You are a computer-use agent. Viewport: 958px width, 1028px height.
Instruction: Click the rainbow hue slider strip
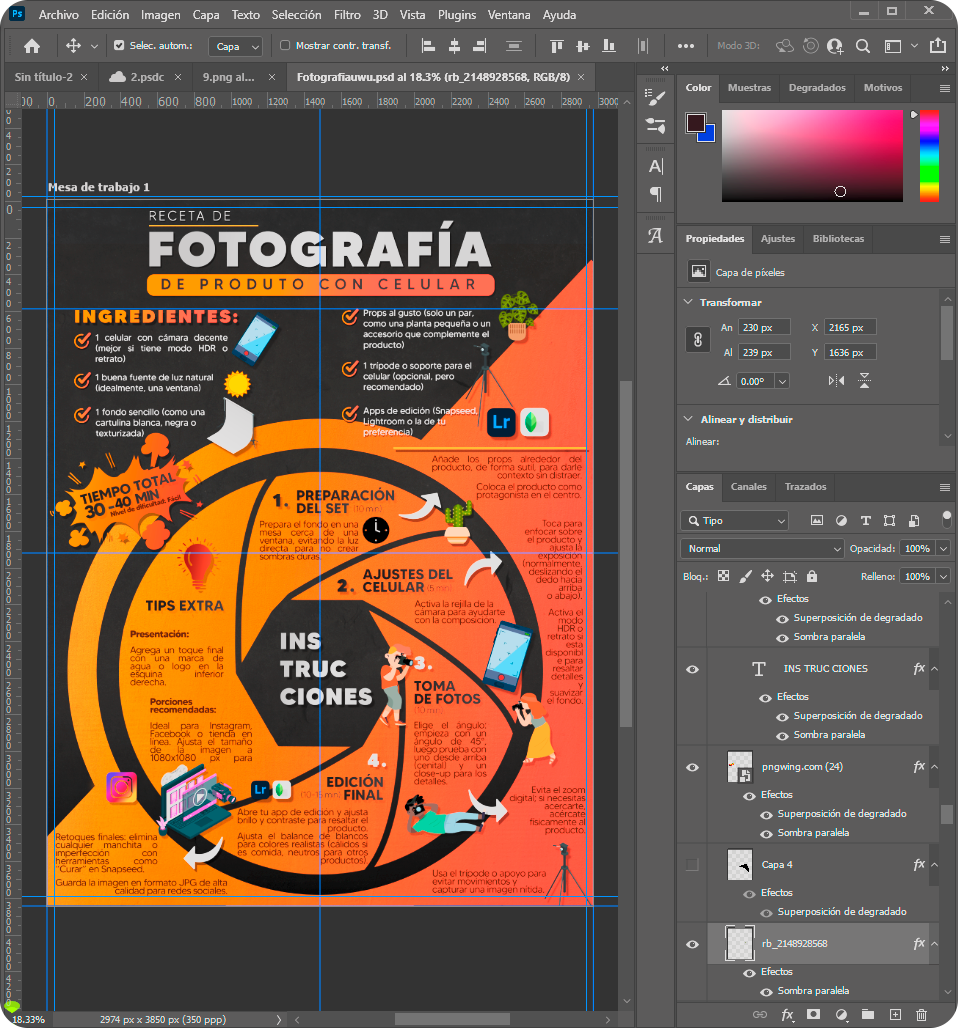pos(929,154)
